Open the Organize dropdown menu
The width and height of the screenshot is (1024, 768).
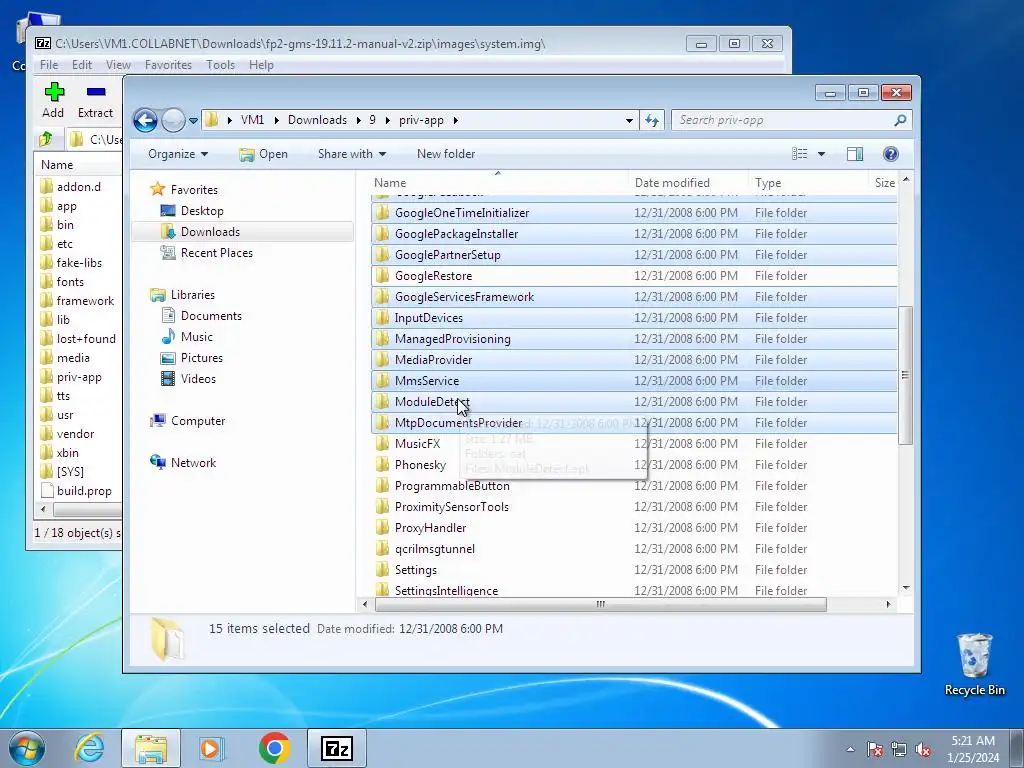click(x=178, y=154)
